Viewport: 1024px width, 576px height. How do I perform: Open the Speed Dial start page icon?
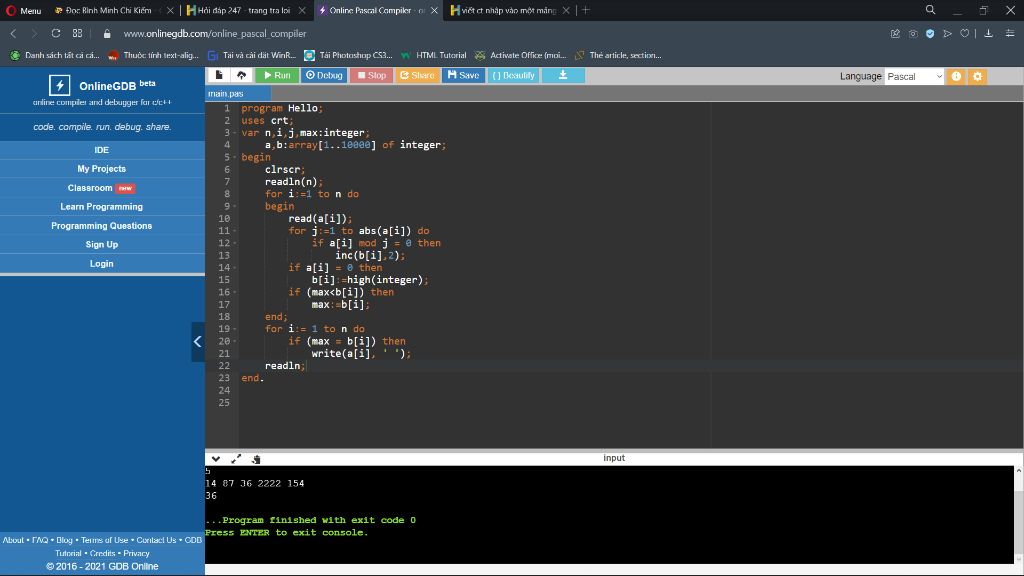point(78,33)
